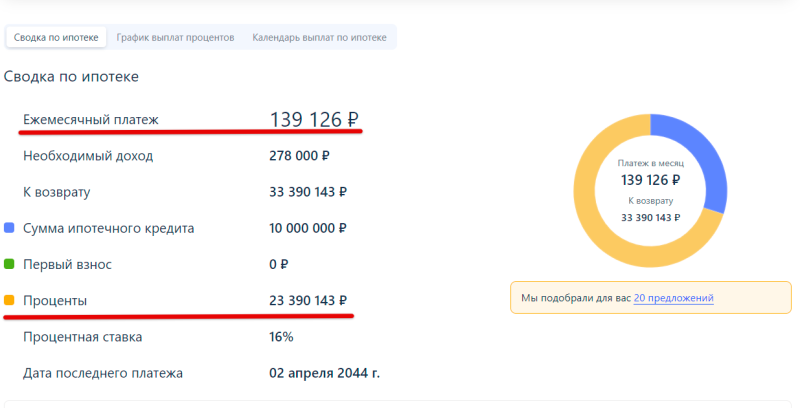
Task: Click the 278 000 ₽ required income value
Action: (299, 156)
